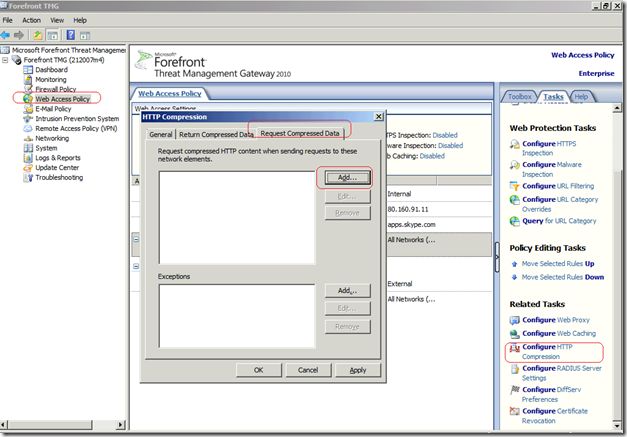The width and height of the screenshot is (627, 437).
Task: Click Add for network elements list
Action: click(347, 178)
